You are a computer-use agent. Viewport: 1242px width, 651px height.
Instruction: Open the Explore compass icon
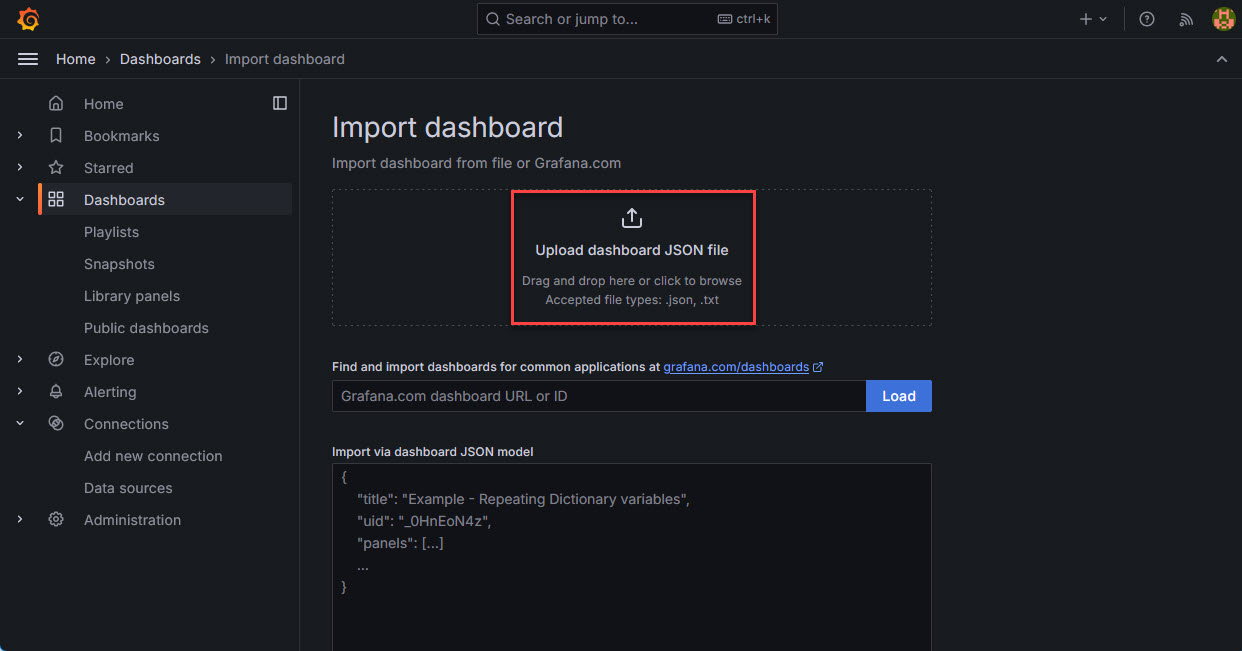point(56,359)
